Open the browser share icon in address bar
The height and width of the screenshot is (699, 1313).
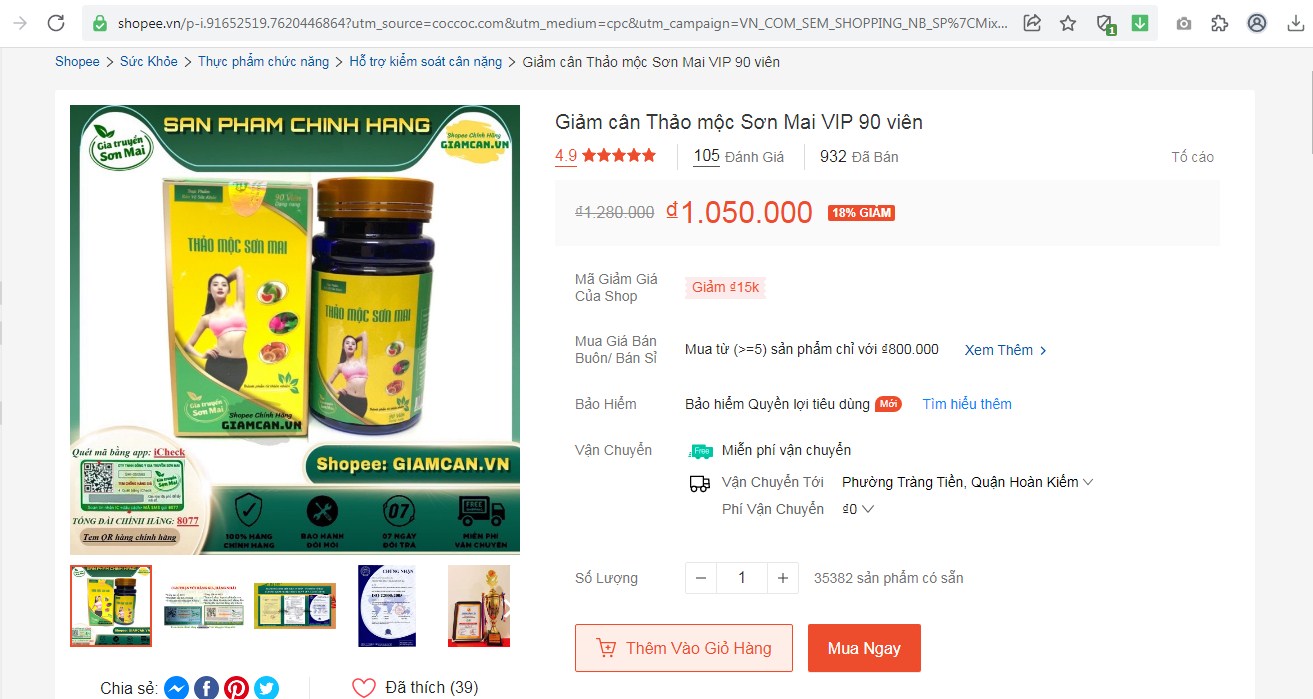click(1033, 23)
